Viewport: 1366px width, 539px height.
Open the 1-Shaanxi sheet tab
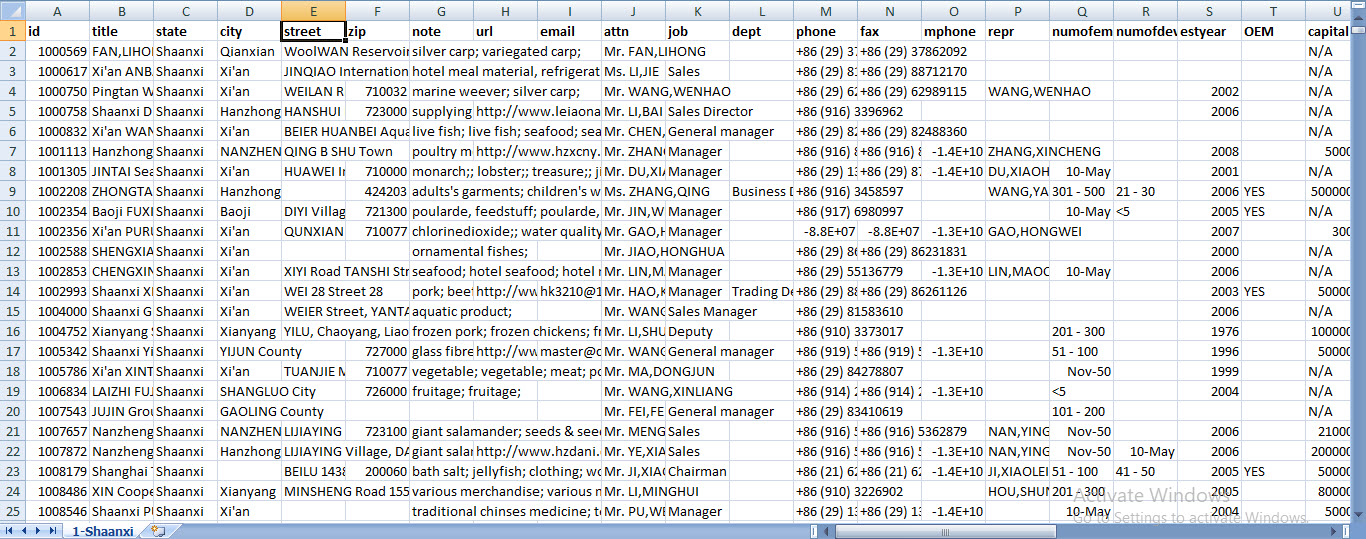102,531
